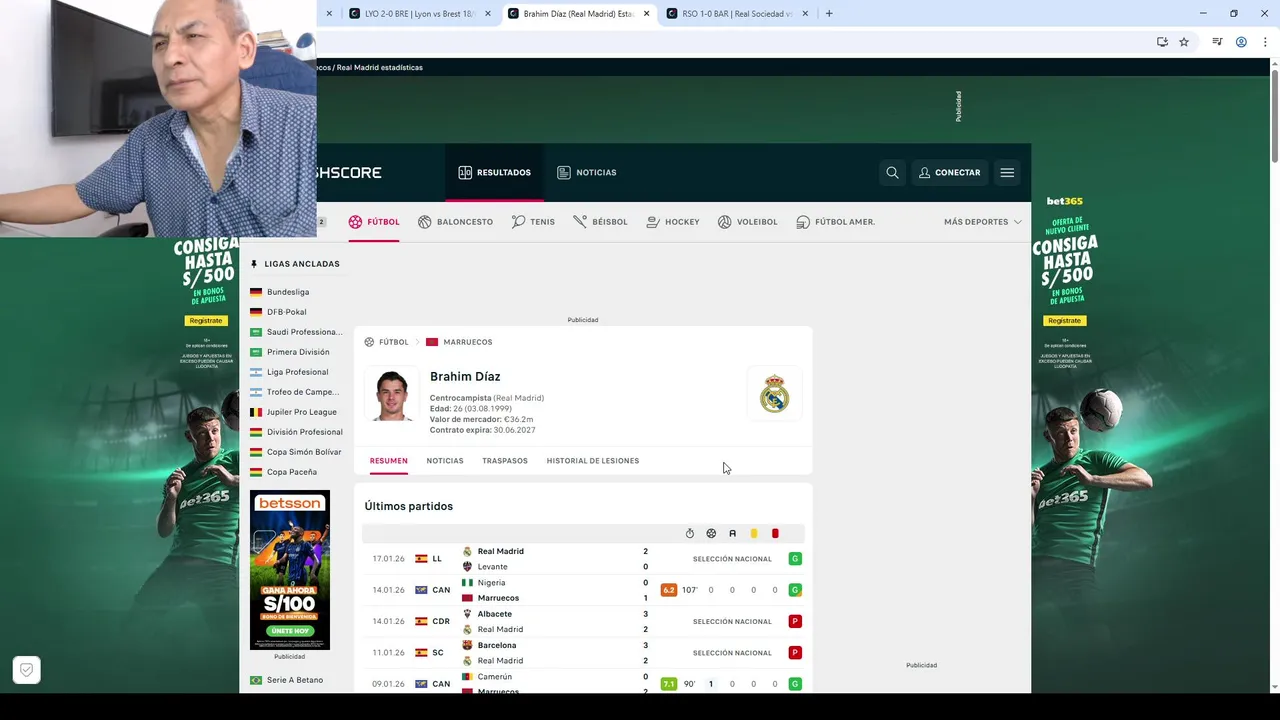This screenshot has width=1280, height=720.
Task: Click the CONECTAR login button
Action: click(x=949, y=172)
